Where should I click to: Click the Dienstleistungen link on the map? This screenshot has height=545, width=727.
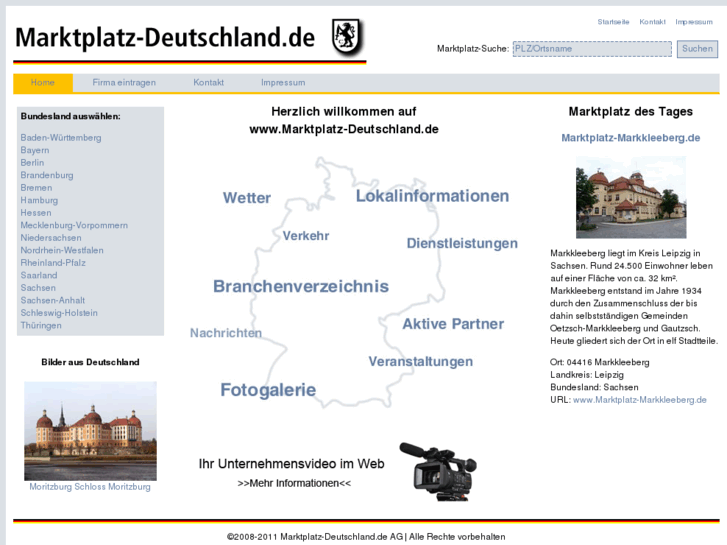462,244
